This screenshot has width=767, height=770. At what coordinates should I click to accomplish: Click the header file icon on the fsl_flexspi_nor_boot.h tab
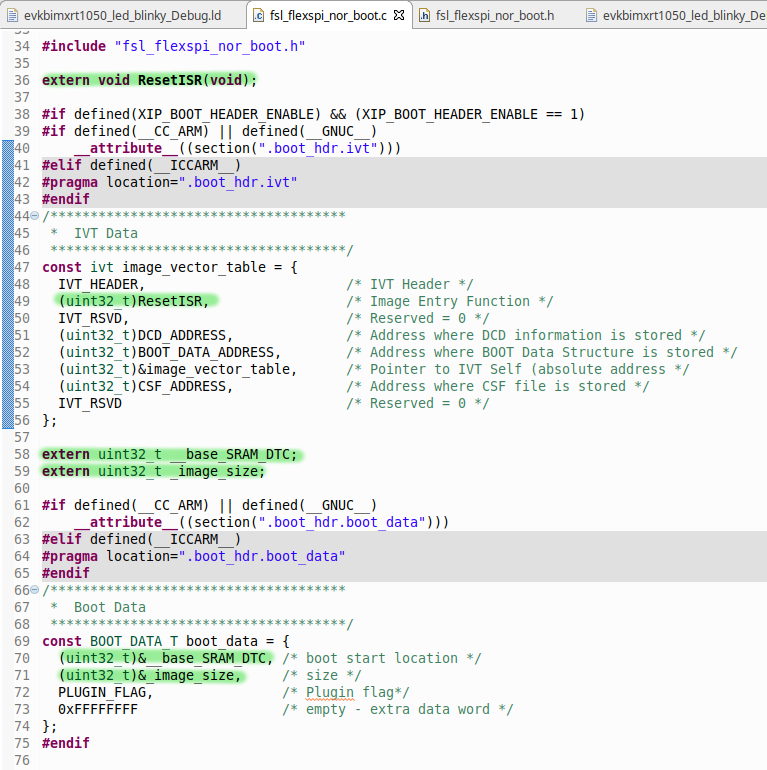point(424,16)
